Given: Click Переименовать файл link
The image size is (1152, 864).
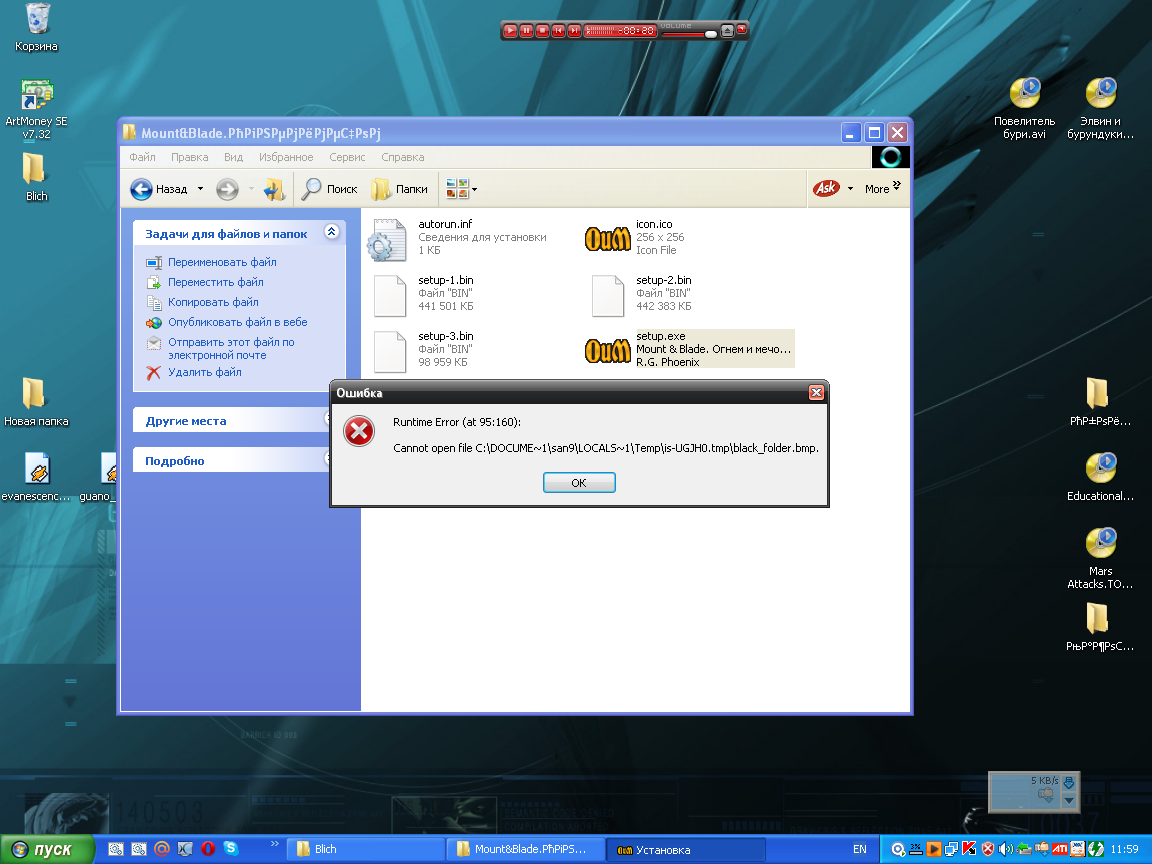Looking at the screenshot, I should coord(222,262).
